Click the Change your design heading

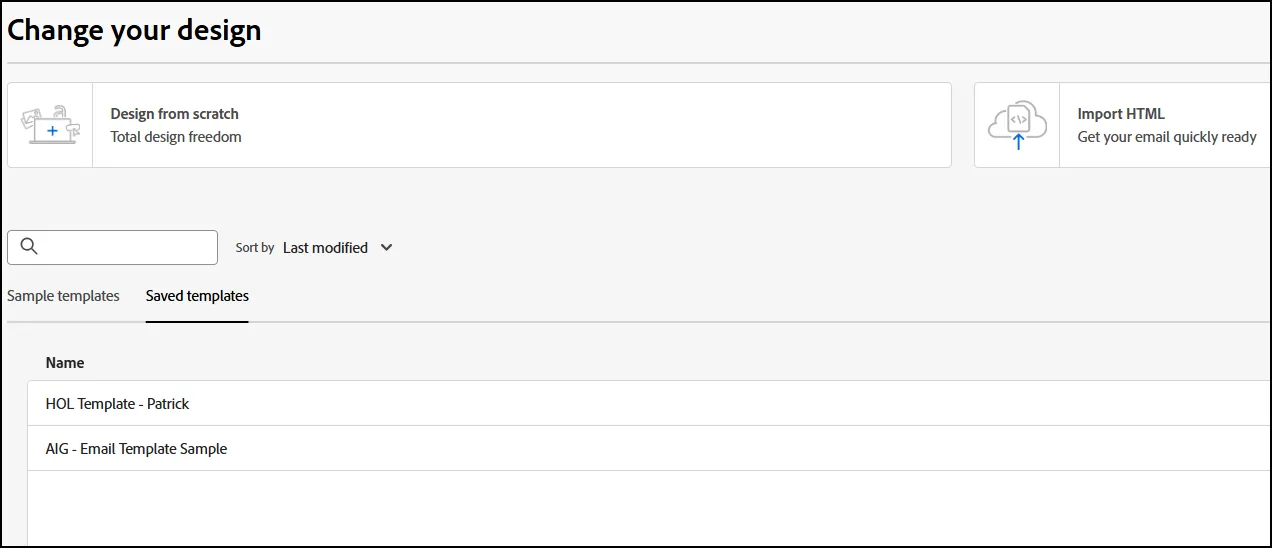pos(134,30)
